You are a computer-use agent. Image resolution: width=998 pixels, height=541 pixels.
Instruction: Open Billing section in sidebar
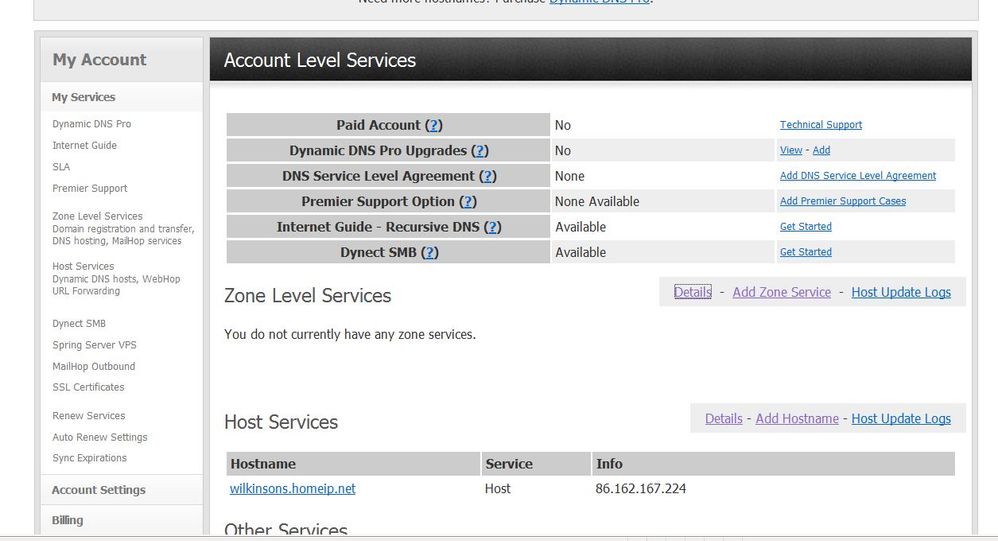67,520
